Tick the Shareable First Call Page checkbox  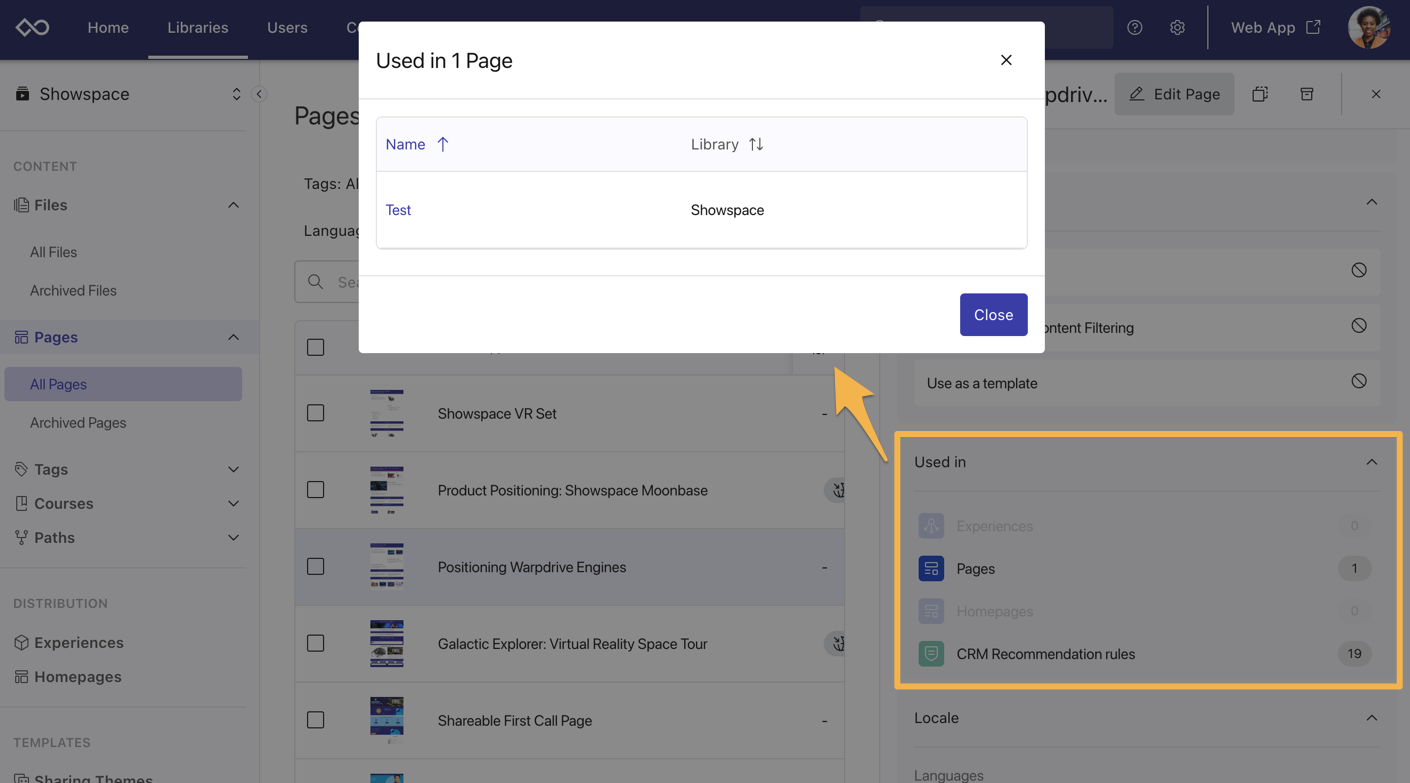(316, 720)
